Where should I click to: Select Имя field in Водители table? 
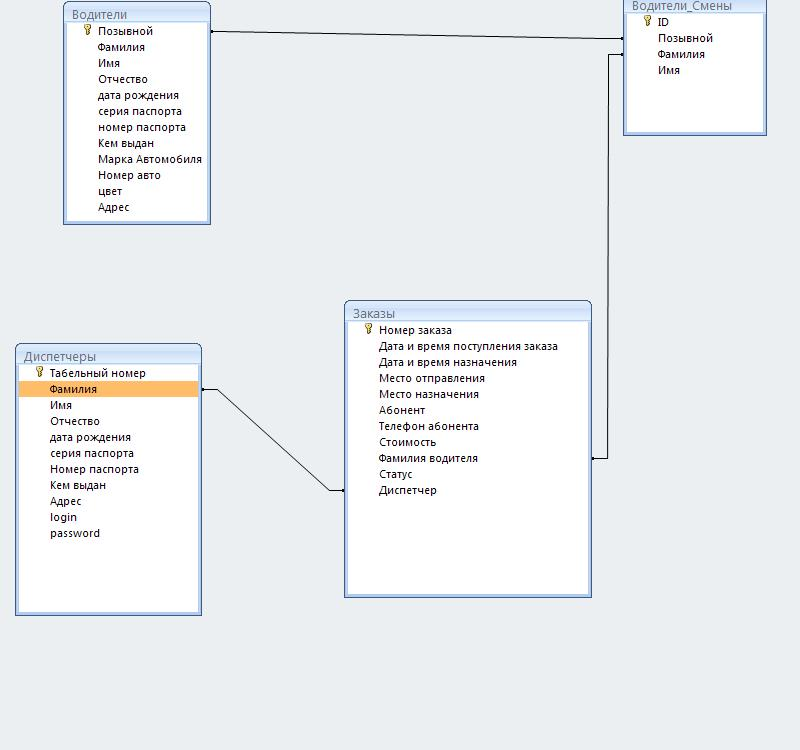click(x=109, y=63)
